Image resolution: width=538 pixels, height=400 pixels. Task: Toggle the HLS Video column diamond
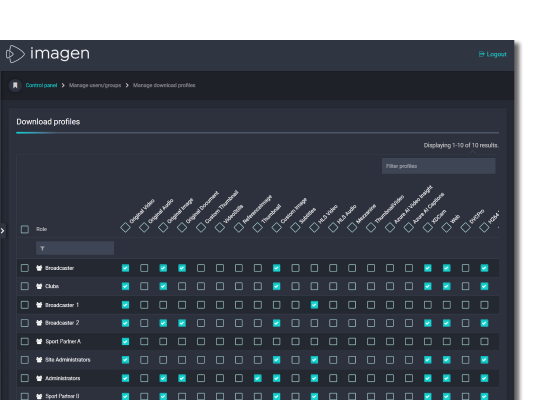tap(314, 227)
